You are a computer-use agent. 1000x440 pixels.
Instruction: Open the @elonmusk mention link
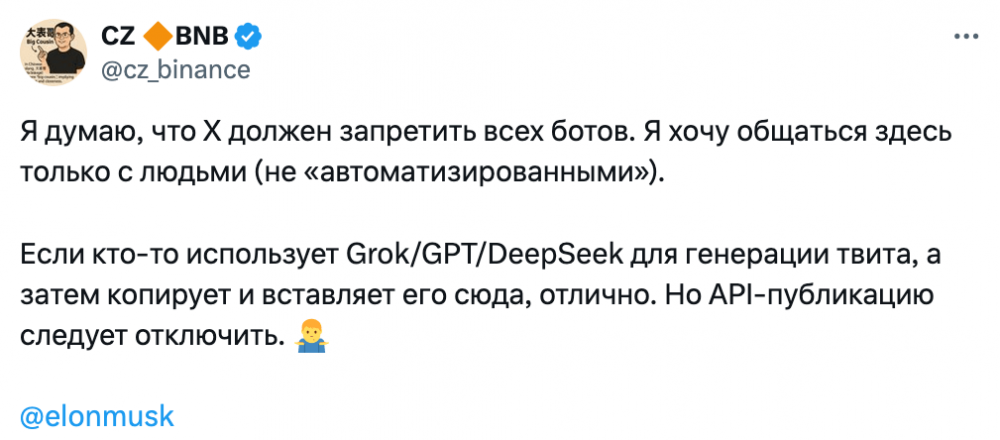(97, 415)
